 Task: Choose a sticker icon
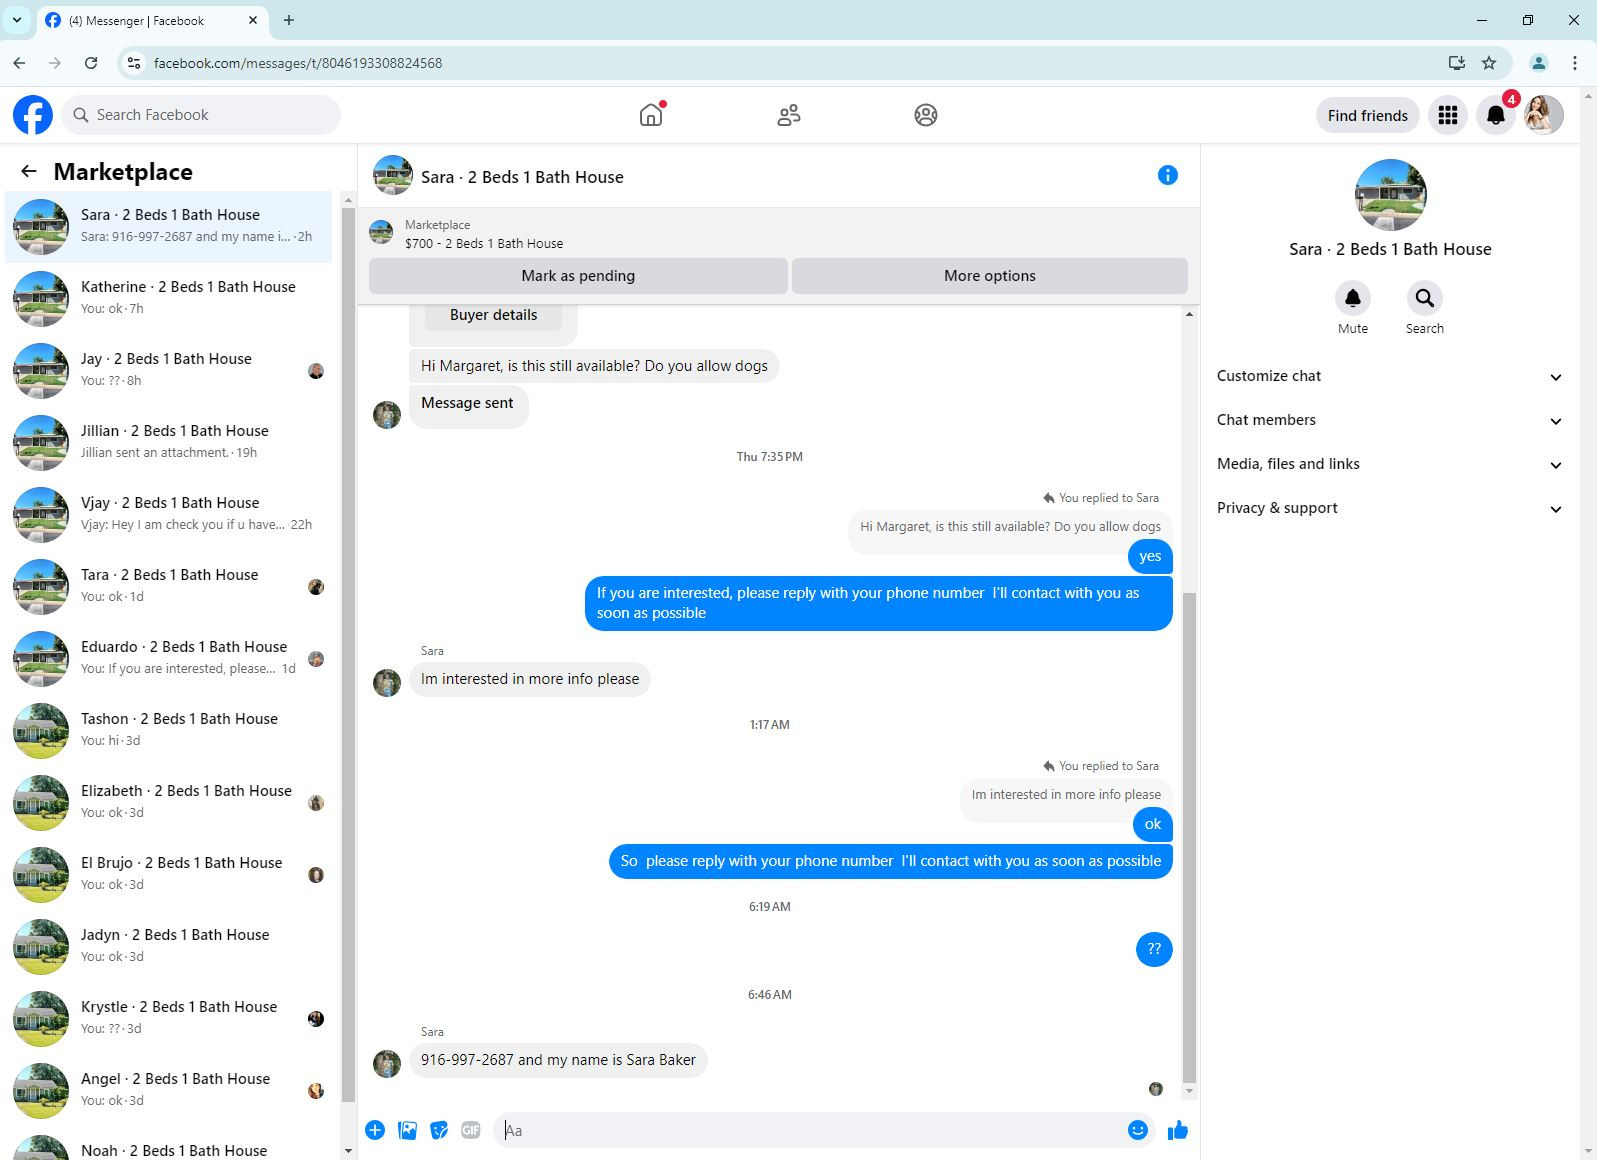(x=439, y=1130)
